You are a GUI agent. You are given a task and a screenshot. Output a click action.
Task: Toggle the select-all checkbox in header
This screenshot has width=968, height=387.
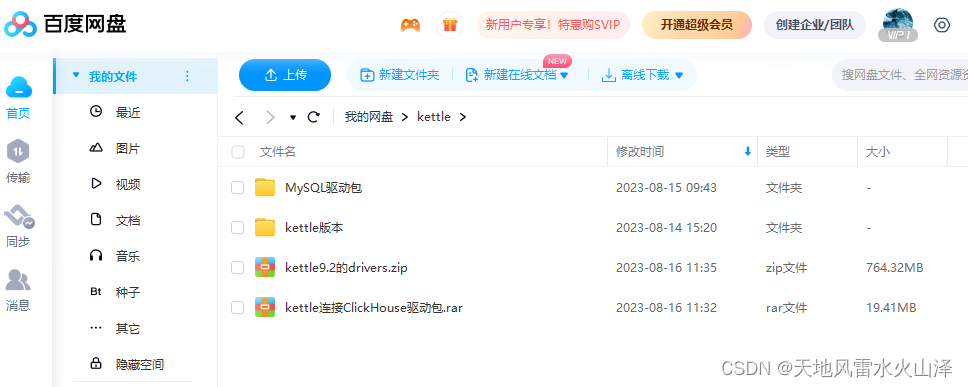pos(238,152)
